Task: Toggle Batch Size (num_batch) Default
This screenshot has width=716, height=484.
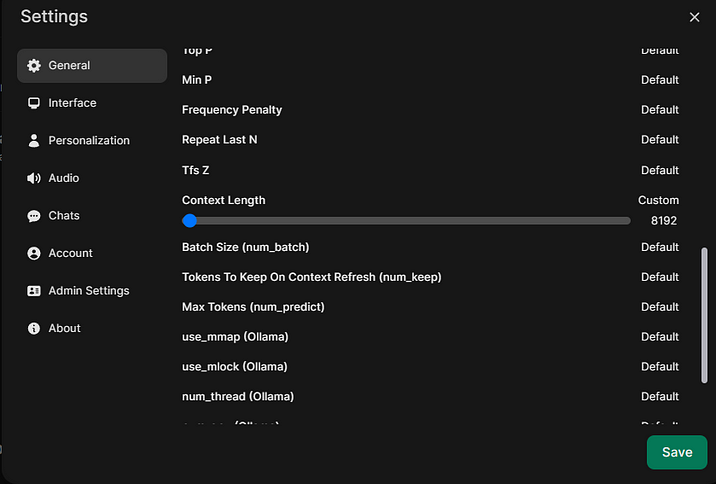Action: tap(659, 247)
